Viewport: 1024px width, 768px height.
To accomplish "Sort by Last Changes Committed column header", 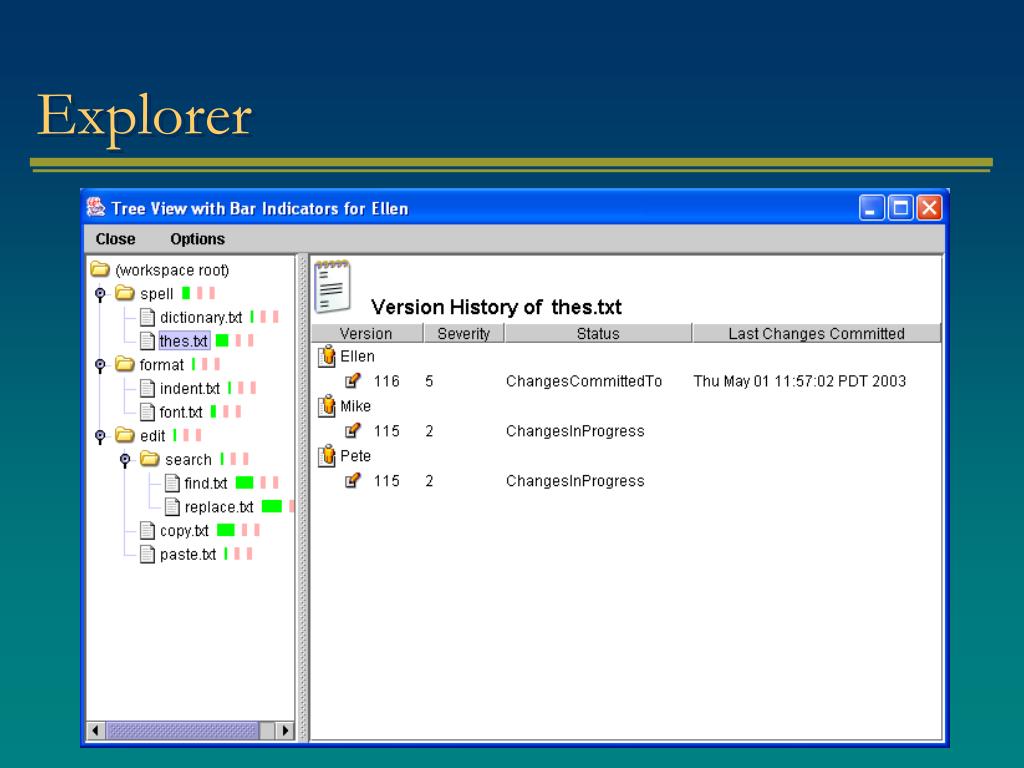I will 816,333.
